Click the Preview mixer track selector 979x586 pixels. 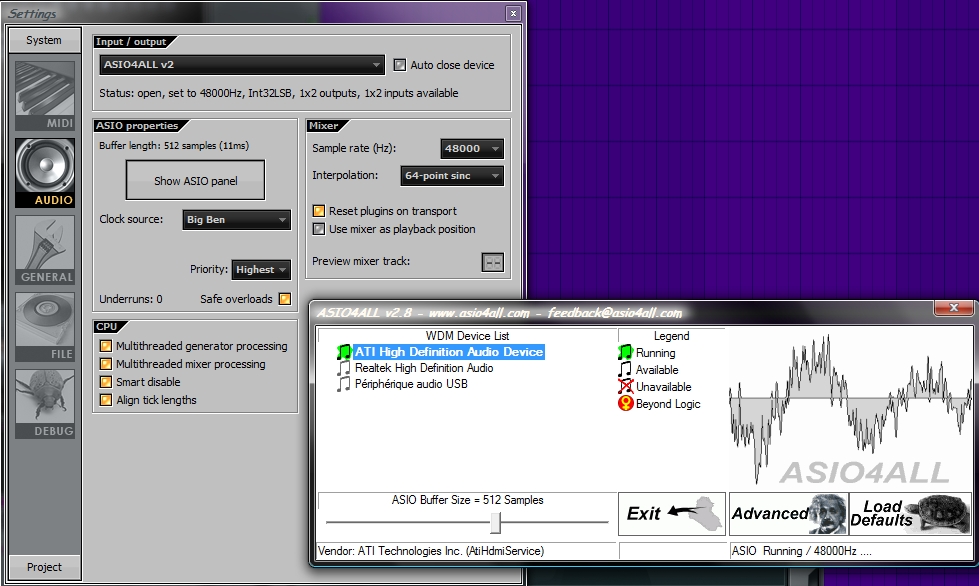click(x=493, y=262)
